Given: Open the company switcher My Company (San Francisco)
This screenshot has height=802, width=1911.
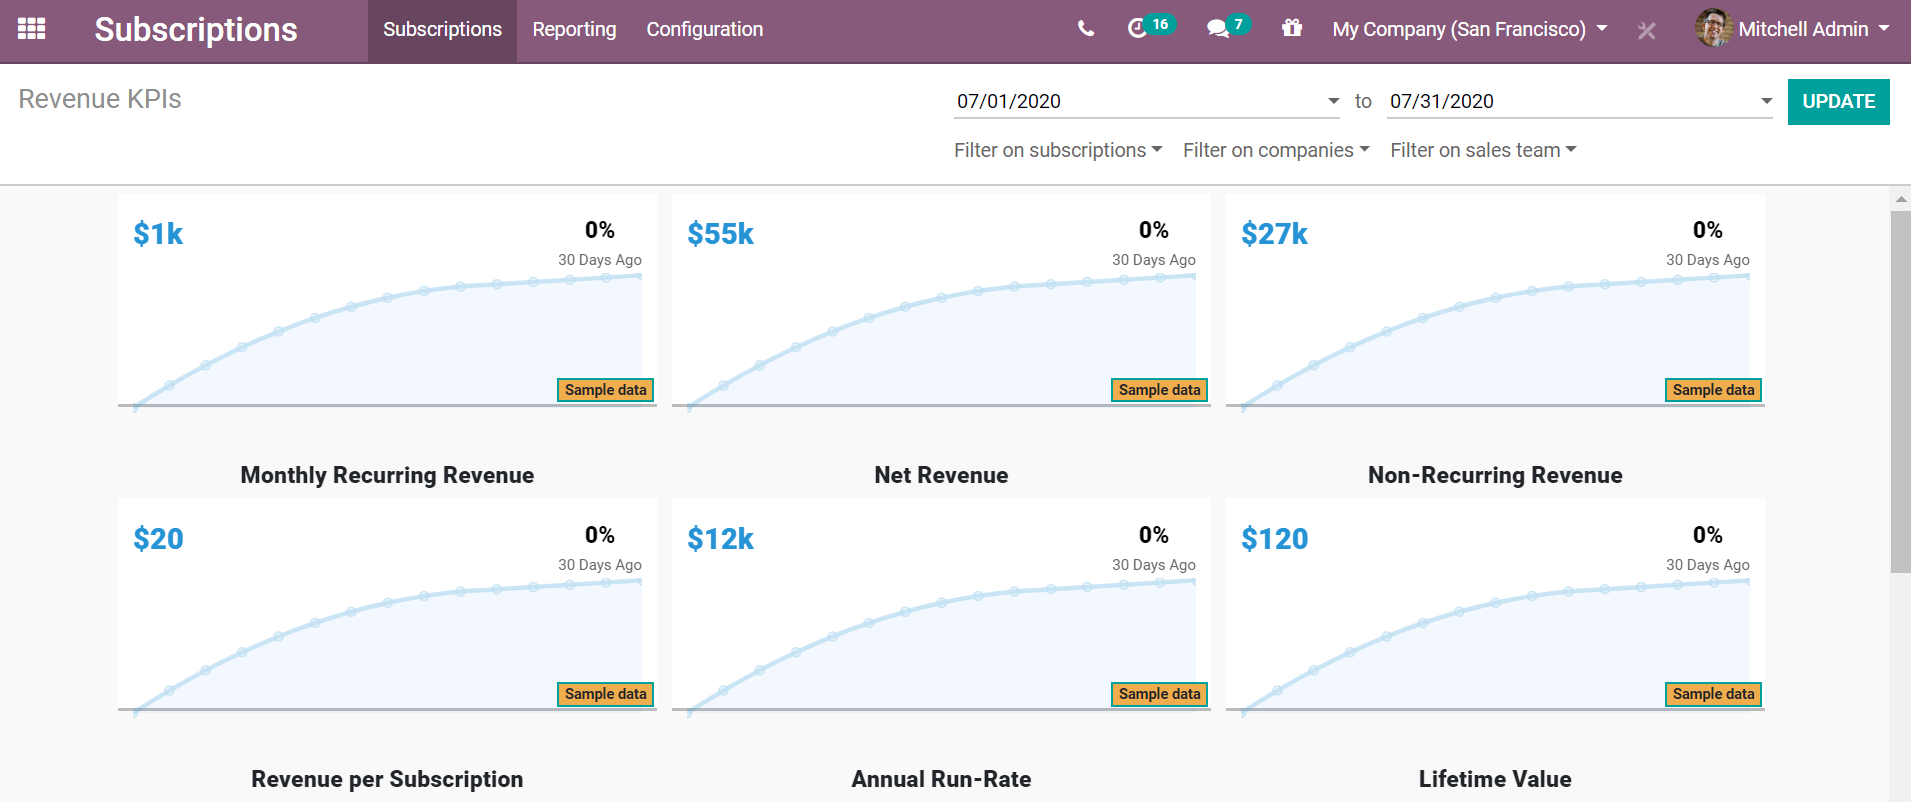Looking at the screenshot, I should tap(1469, 29).
